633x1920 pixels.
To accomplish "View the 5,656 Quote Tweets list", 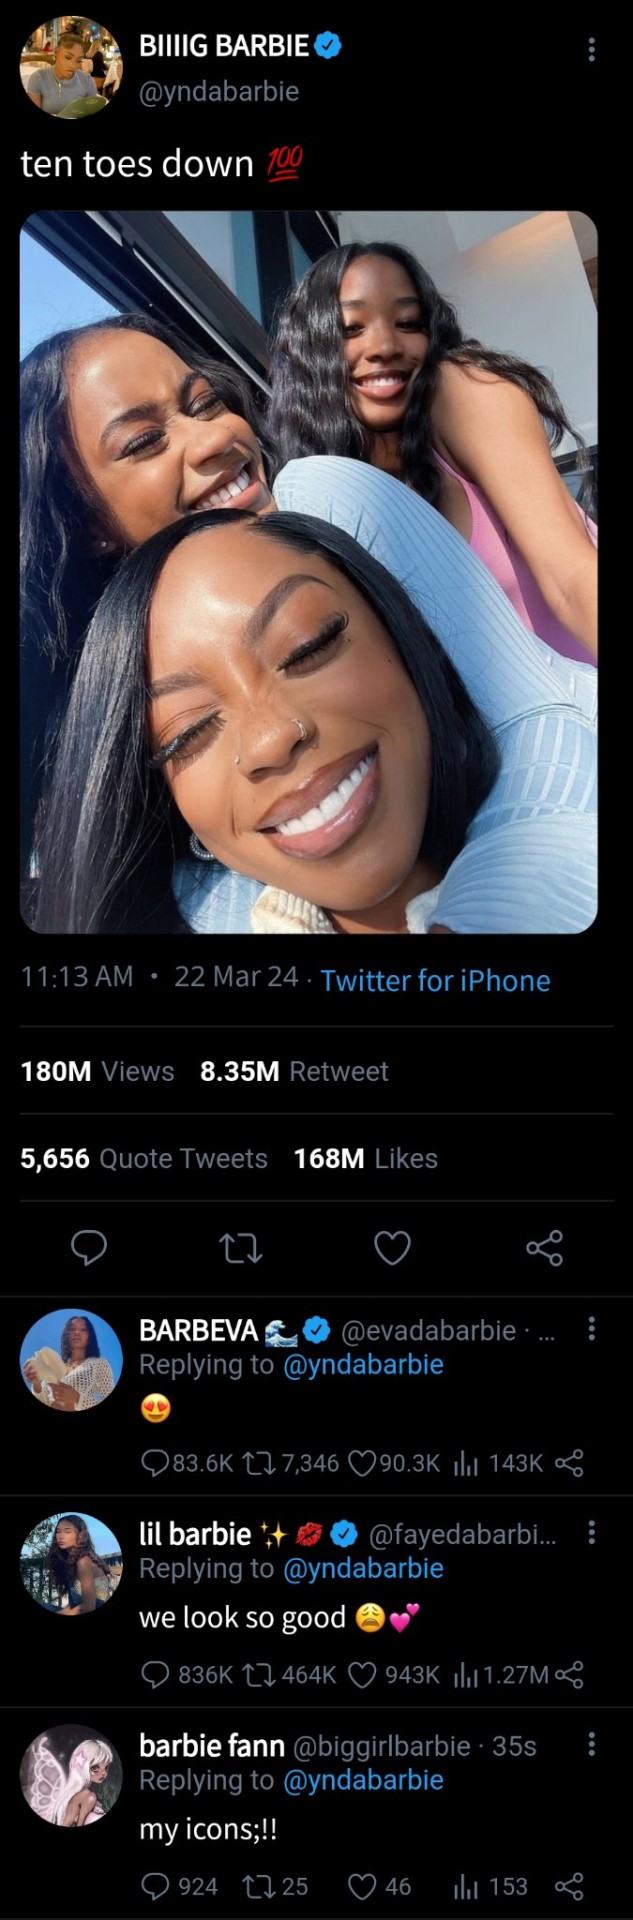I will [x=144, y=1158].
